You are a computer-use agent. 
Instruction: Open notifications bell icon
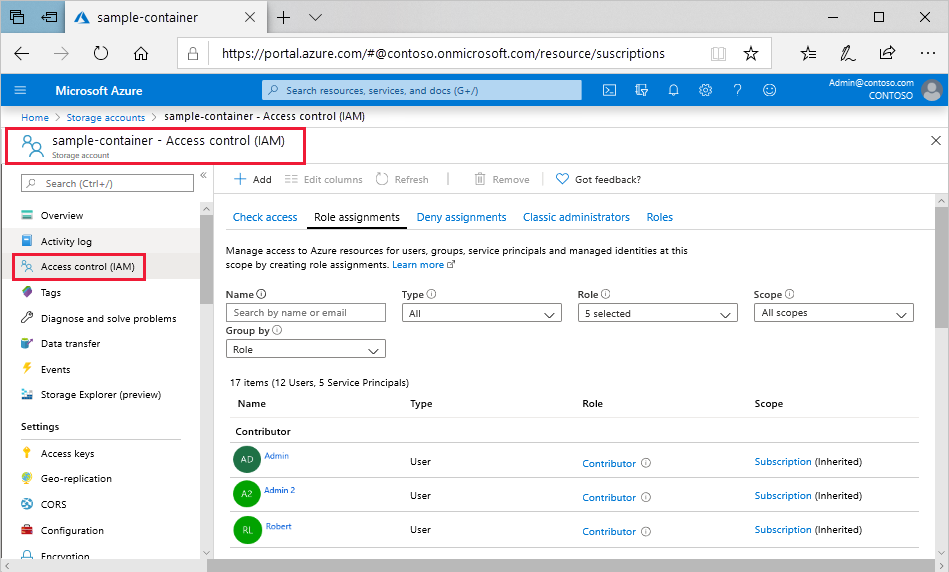[x=673, y=90]
